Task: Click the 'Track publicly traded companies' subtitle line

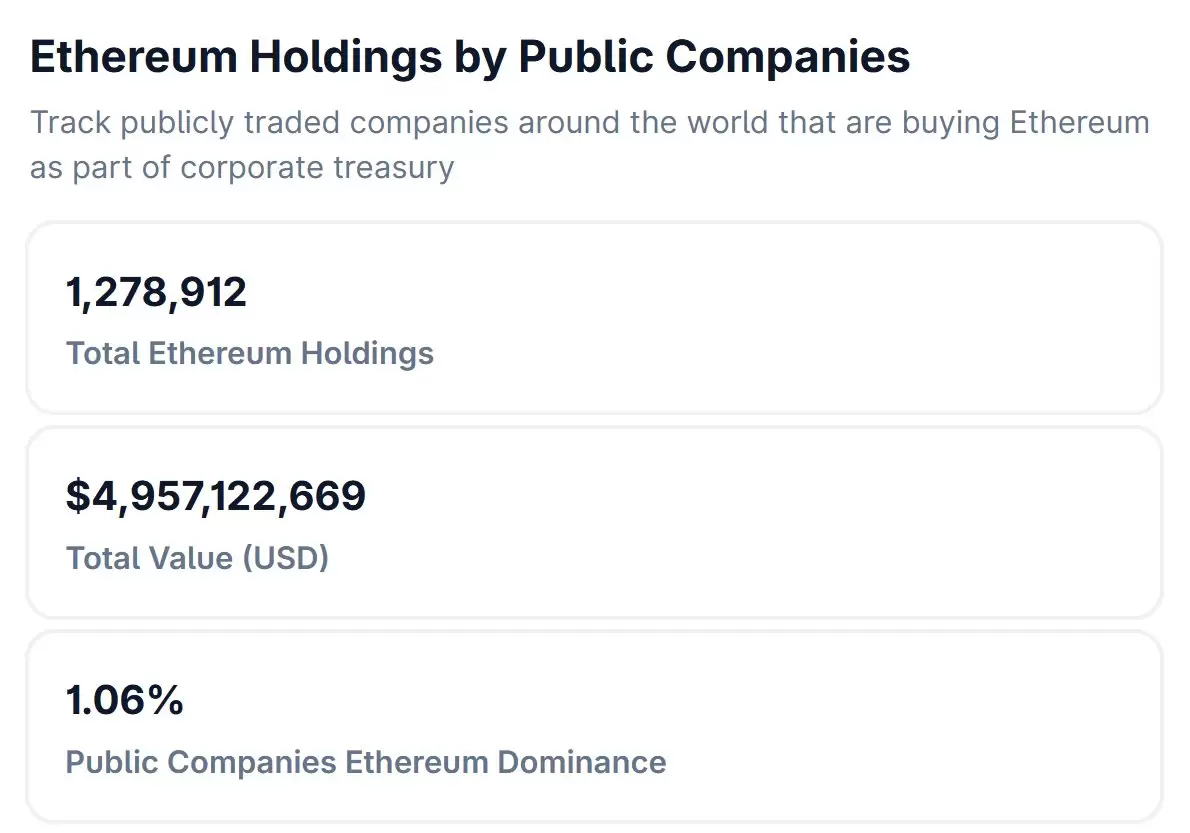Action: click(590, 123)
